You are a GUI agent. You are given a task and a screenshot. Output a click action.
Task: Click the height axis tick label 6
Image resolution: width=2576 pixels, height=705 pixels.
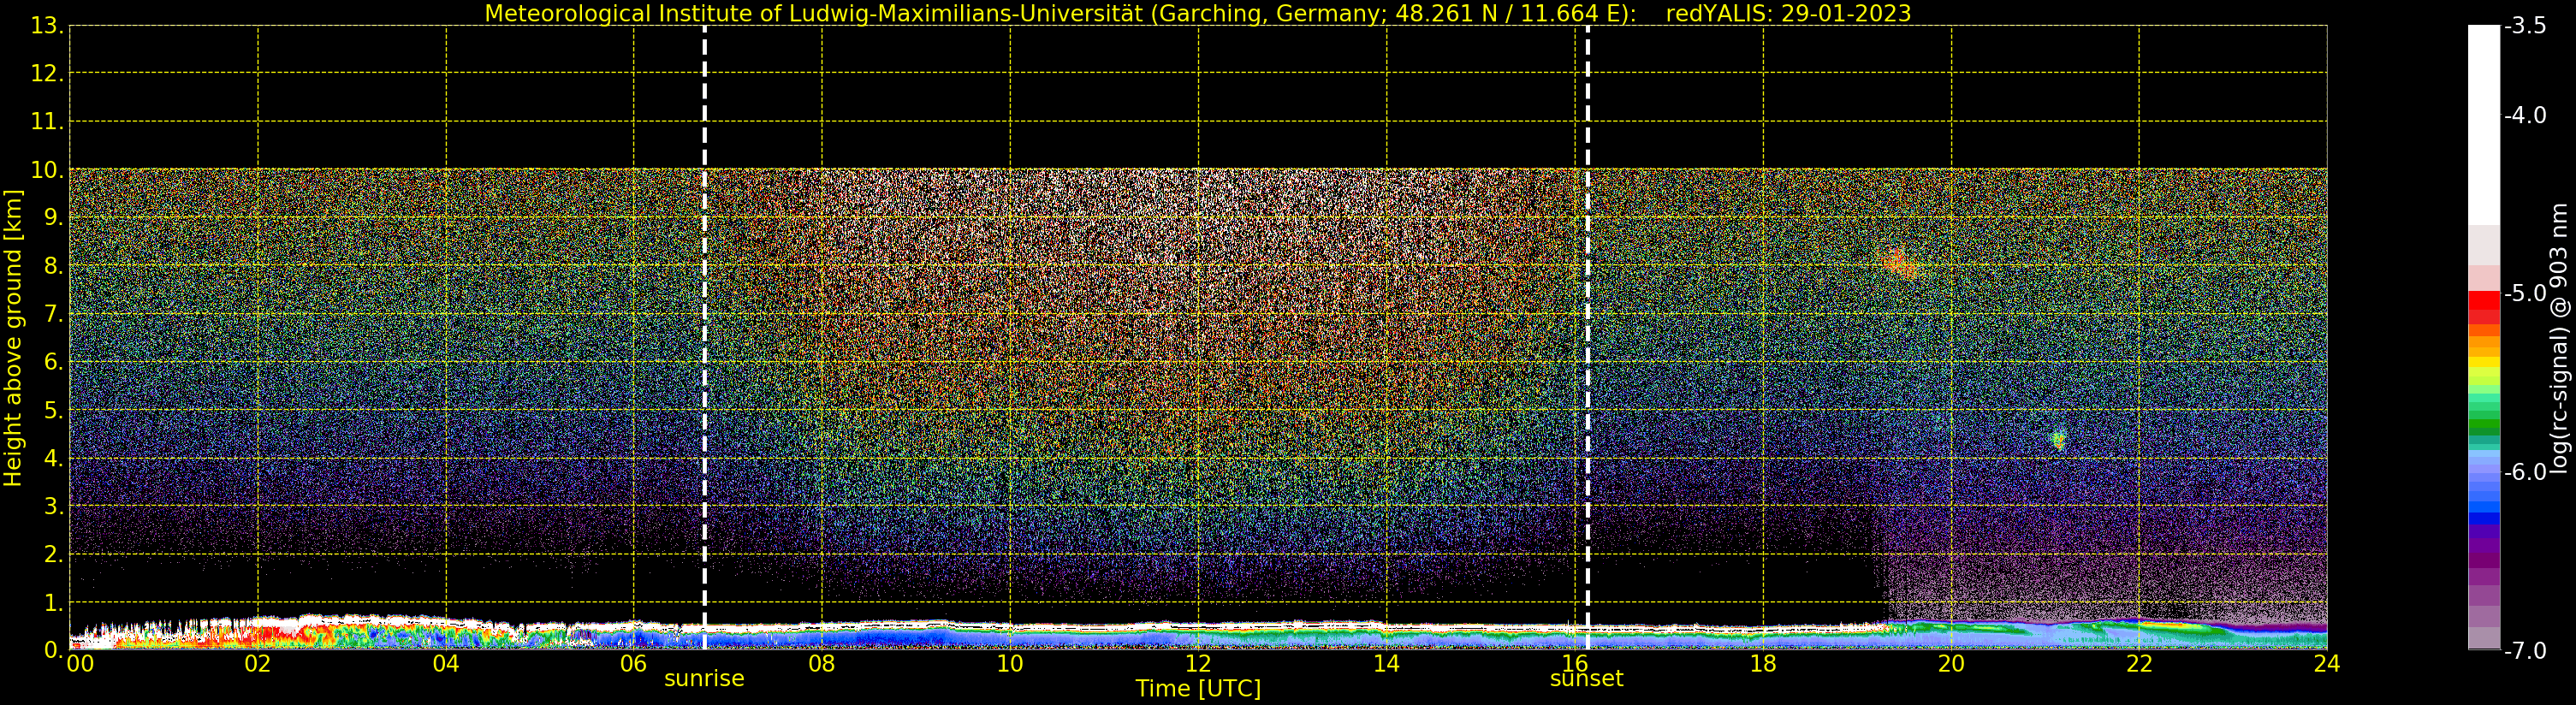tap(52, 362)
